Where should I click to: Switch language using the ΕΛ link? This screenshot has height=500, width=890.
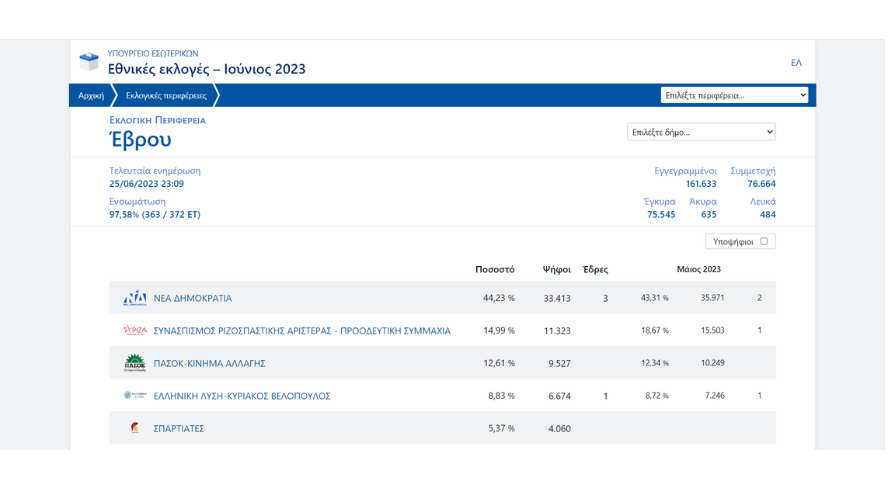[x=796, y=63]
